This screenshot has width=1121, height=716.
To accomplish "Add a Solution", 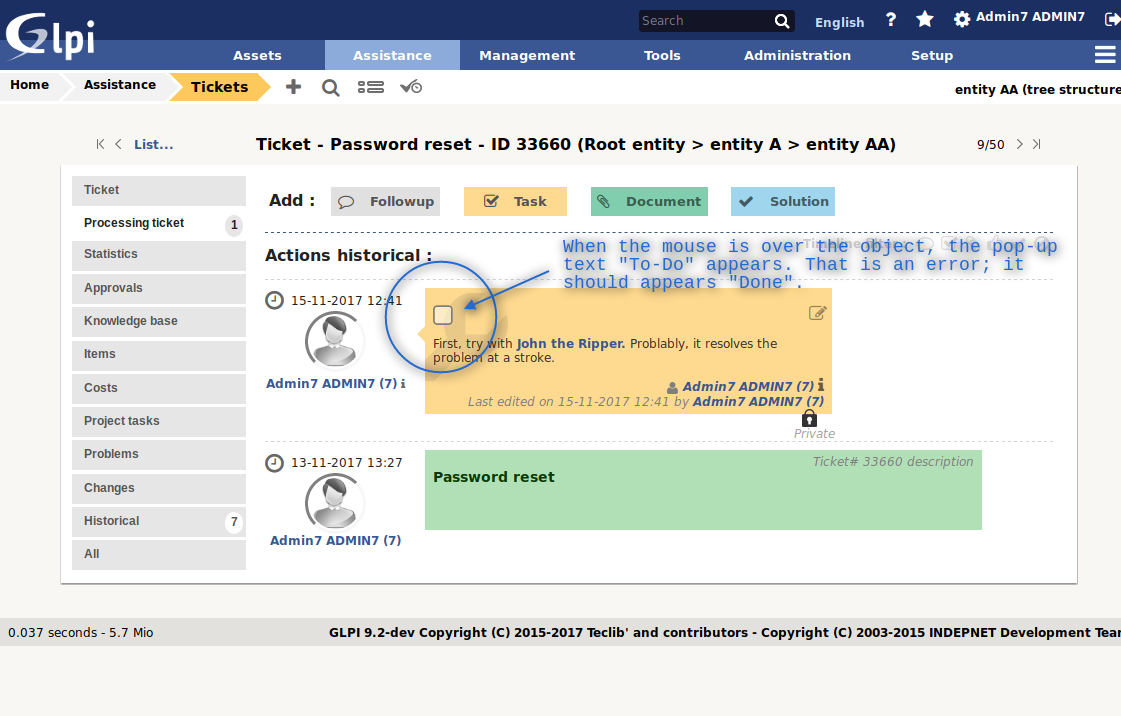I will pos(783,202).
